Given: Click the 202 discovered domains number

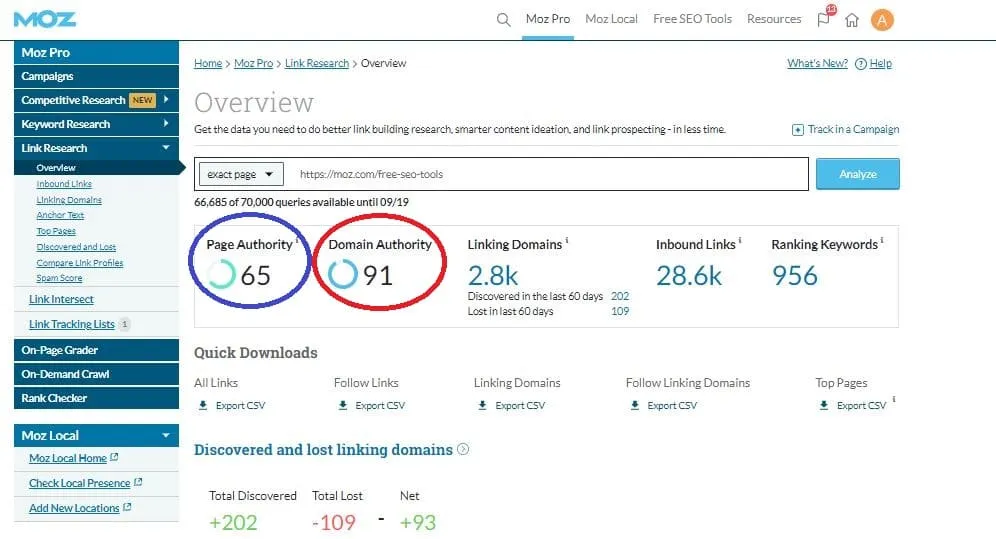Looking at the screenshot, I should coord(620,296).
